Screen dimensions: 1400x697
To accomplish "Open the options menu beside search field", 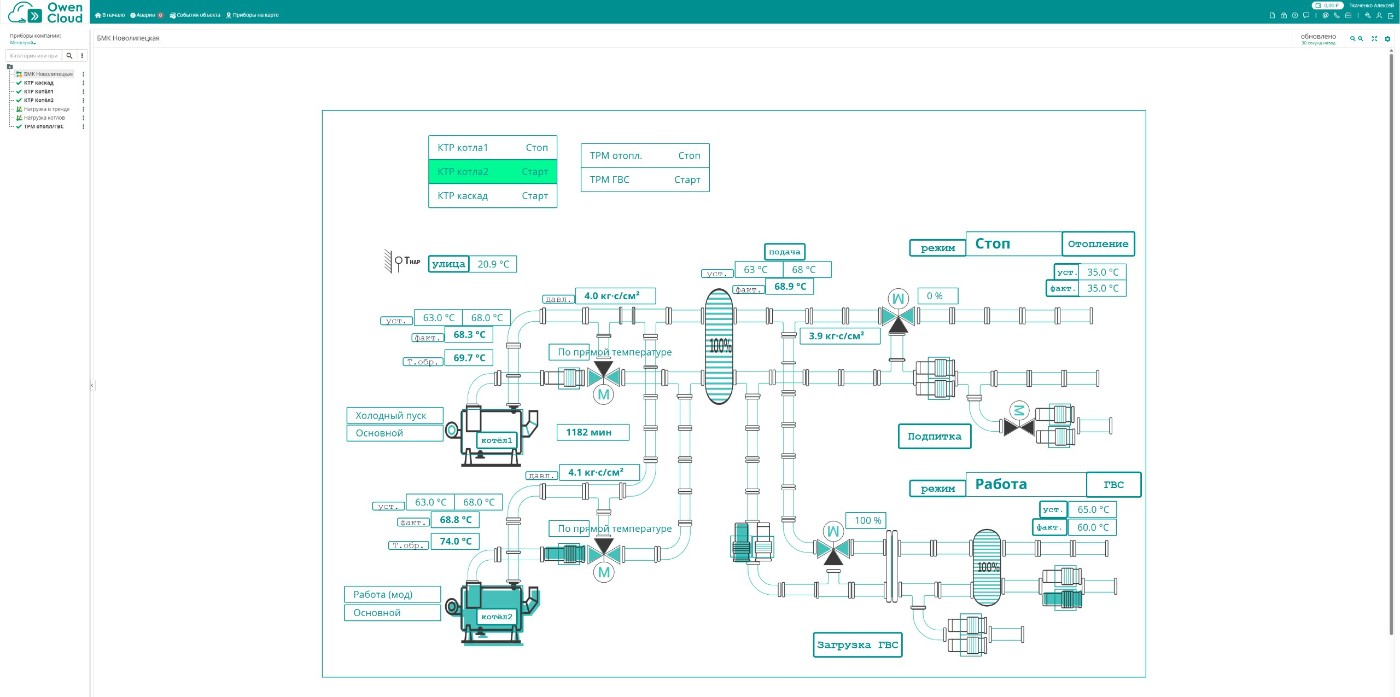I will pyautogui.click(x=82, y=56).
